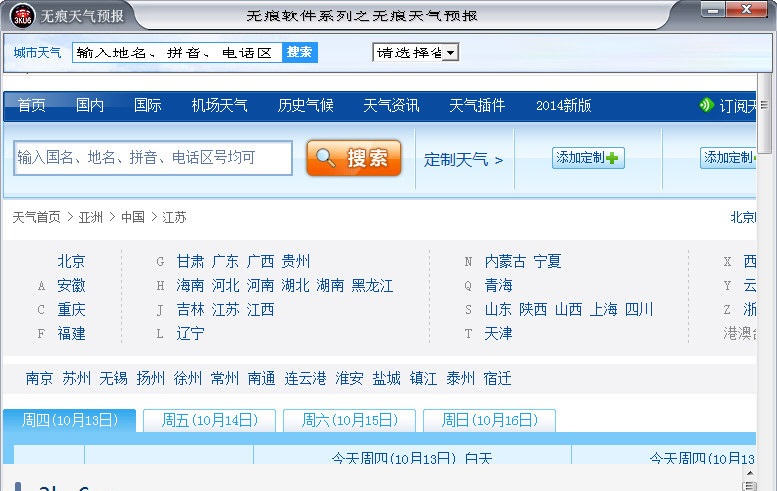Click the 山东 province link
The height and width of the screenshot is (491, 777).
click(x=498, y=310)
